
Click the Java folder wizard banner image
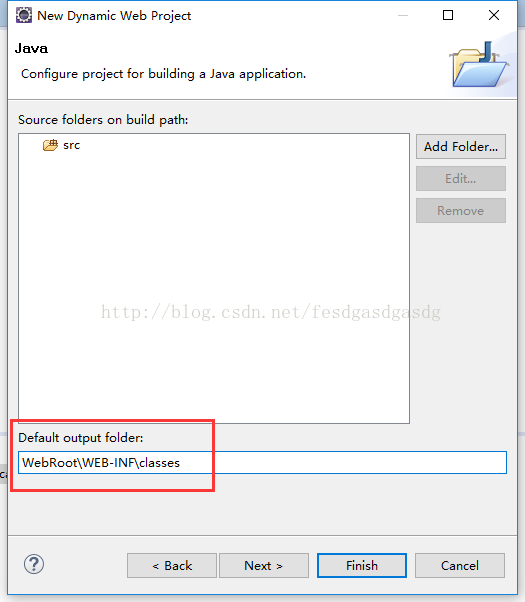tap(479, 64)
